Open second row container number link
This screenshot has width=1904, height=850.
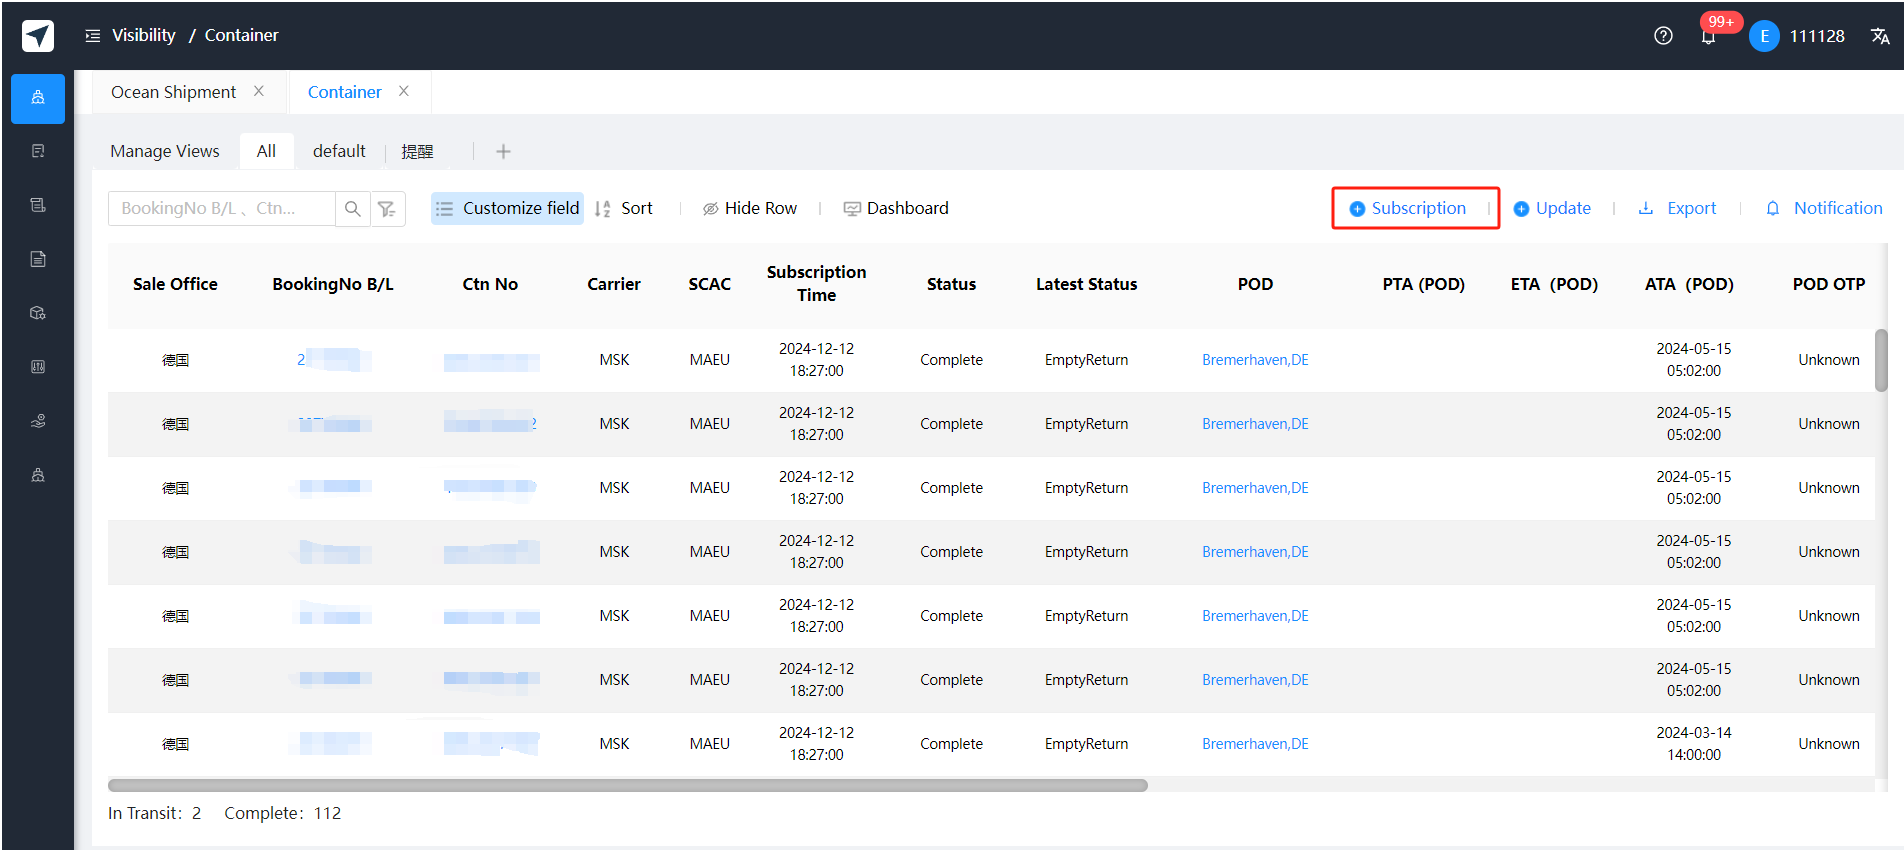click(x=490, y=424)
